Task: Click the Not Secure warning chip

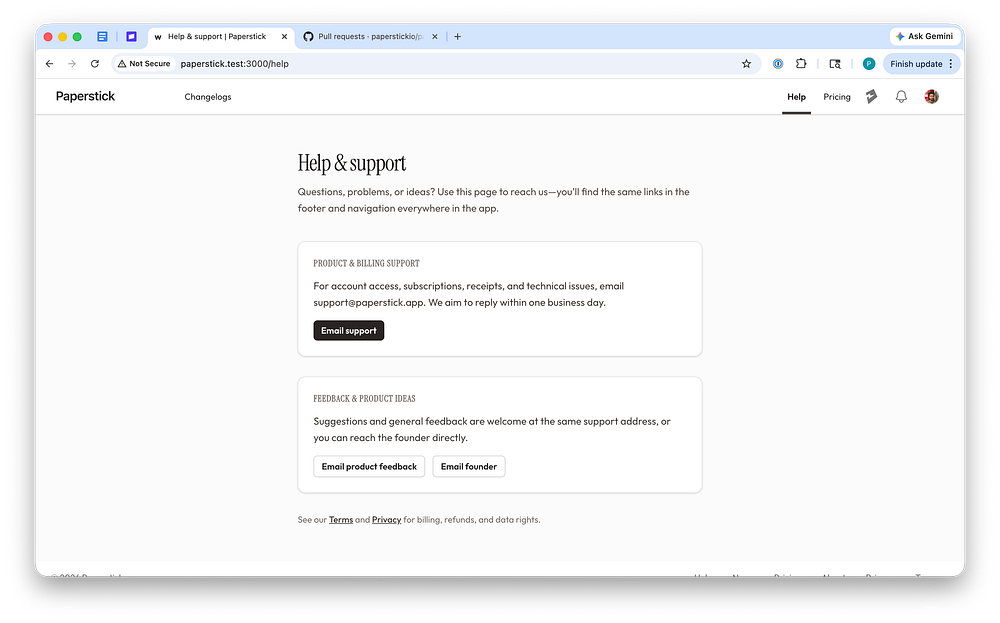Action: pos(144,64)
